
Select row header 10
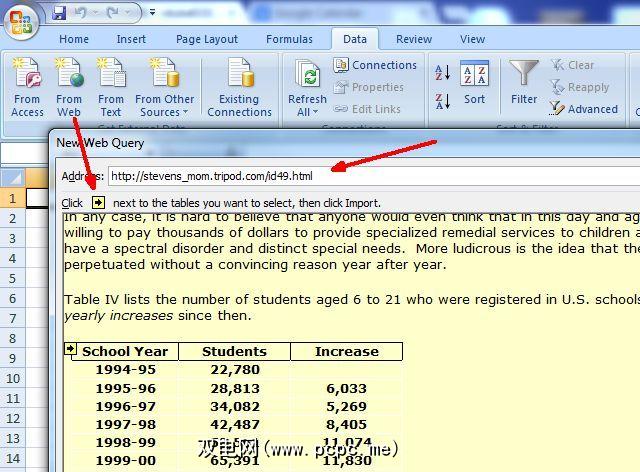pyautogui.click(x=13, y=378)
